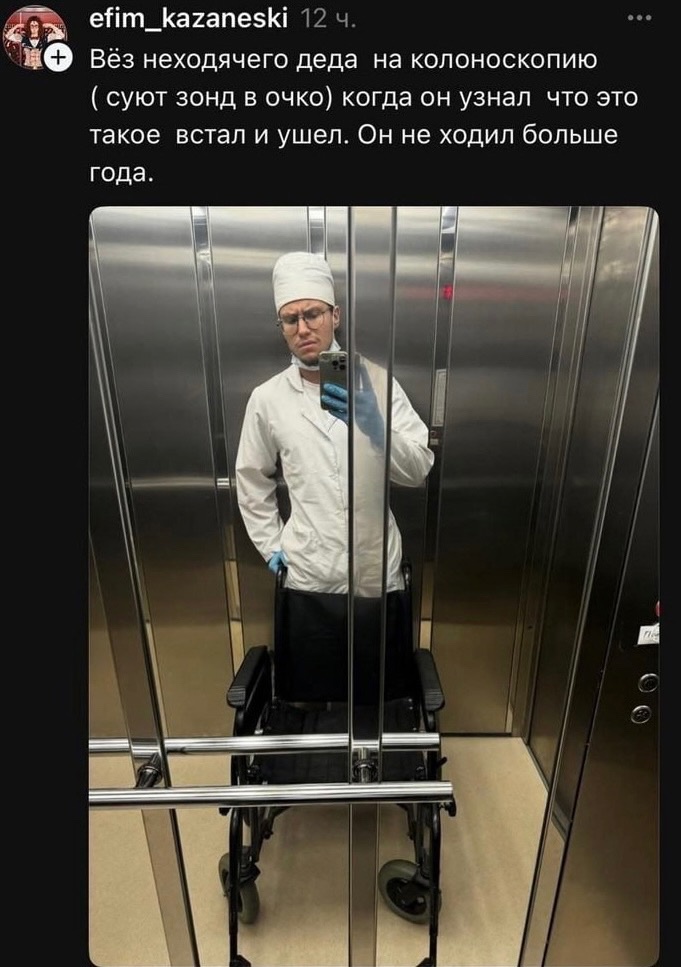Image resolution: width=681 pixels, height=967 pixels.
Task: Click the blue glove tucked in pocket
Action: 278,561
